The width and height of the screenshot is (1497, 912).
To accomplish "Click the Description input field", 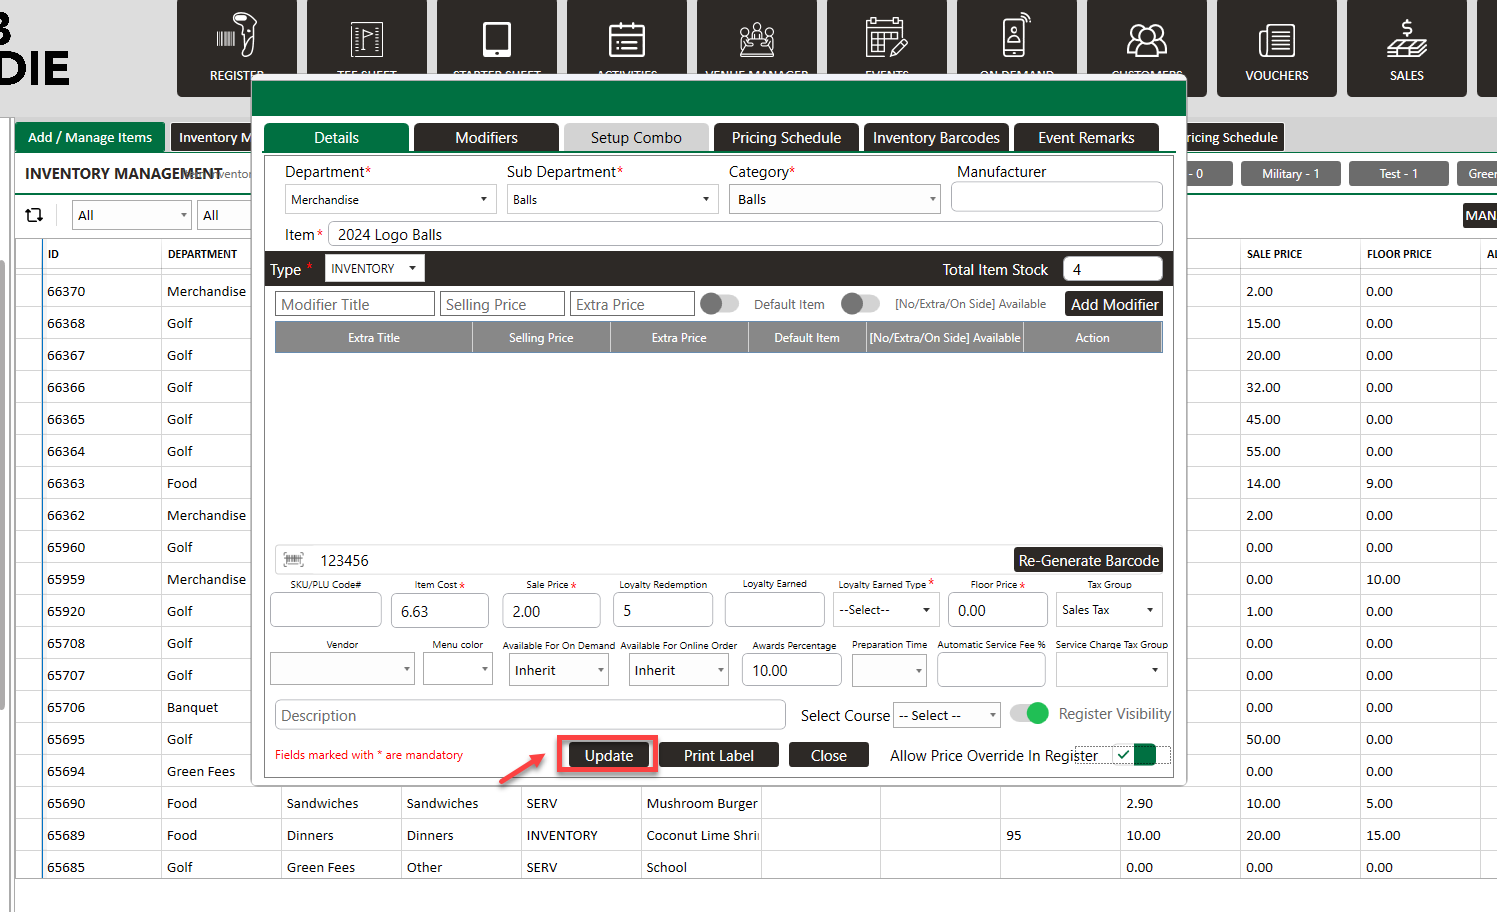I will (530, 715).
